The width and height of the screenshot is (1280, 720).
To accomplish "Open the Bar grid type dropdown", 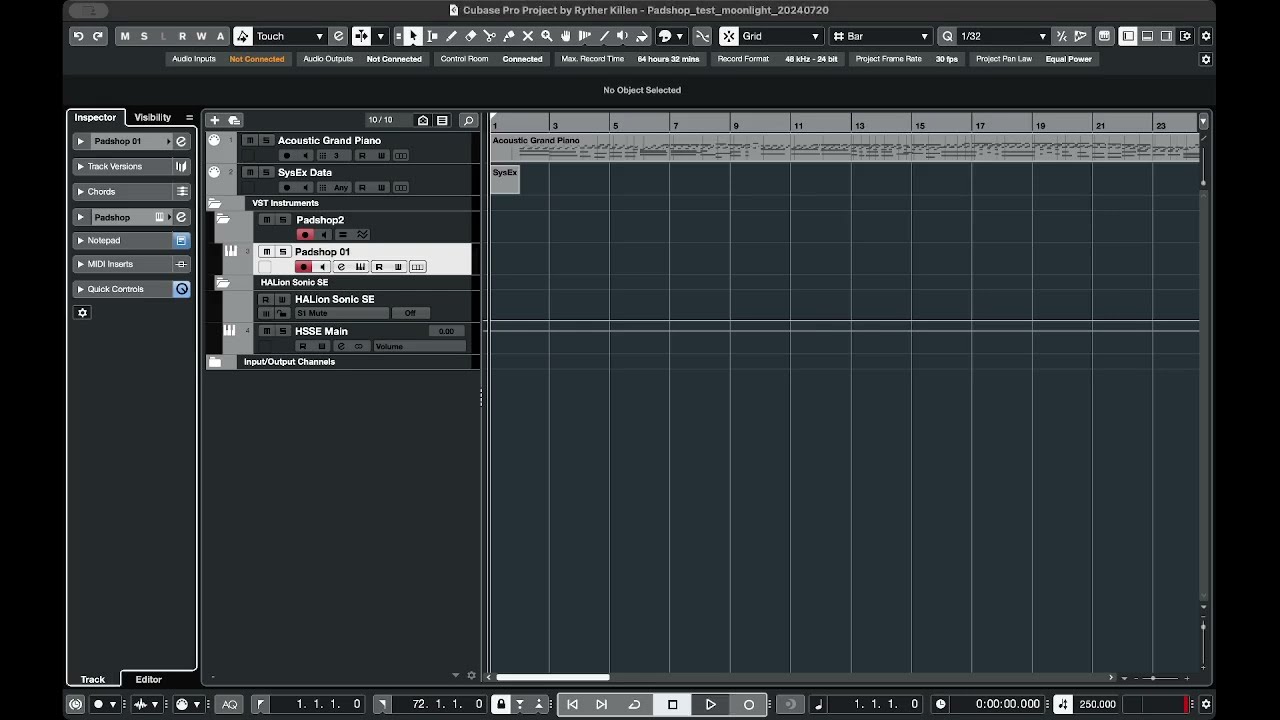I will click(883, 36).
